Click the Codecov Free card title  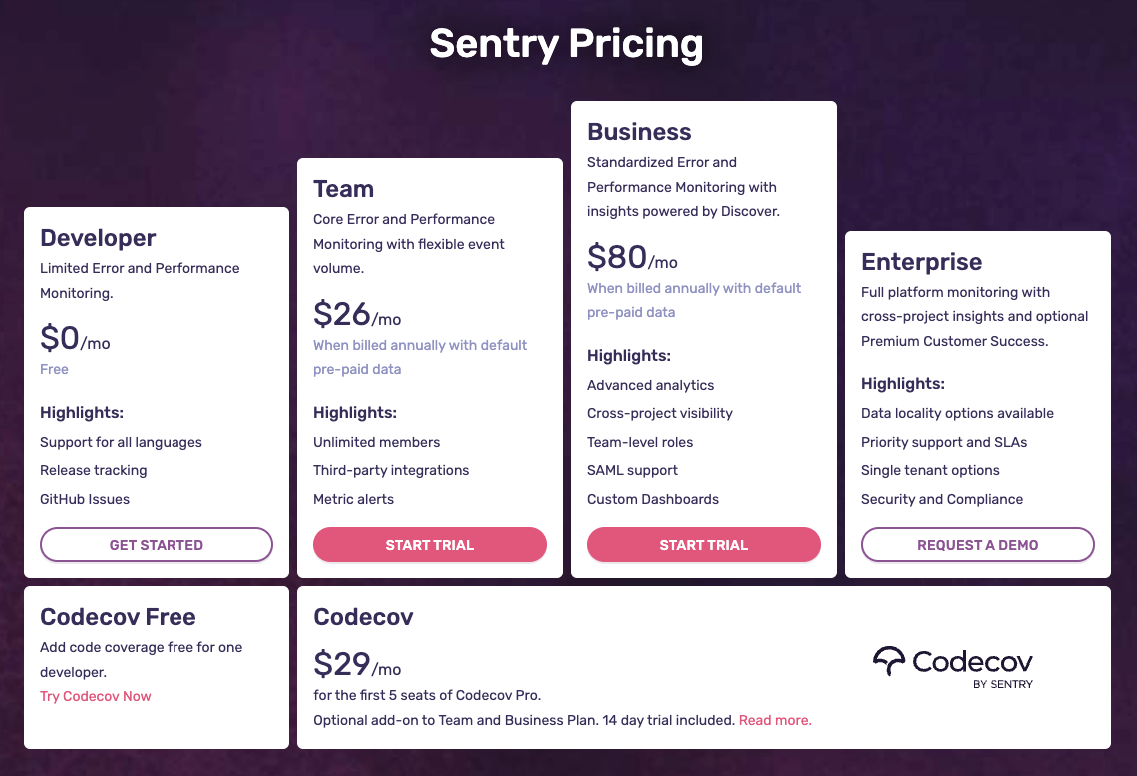pos(117,617)
